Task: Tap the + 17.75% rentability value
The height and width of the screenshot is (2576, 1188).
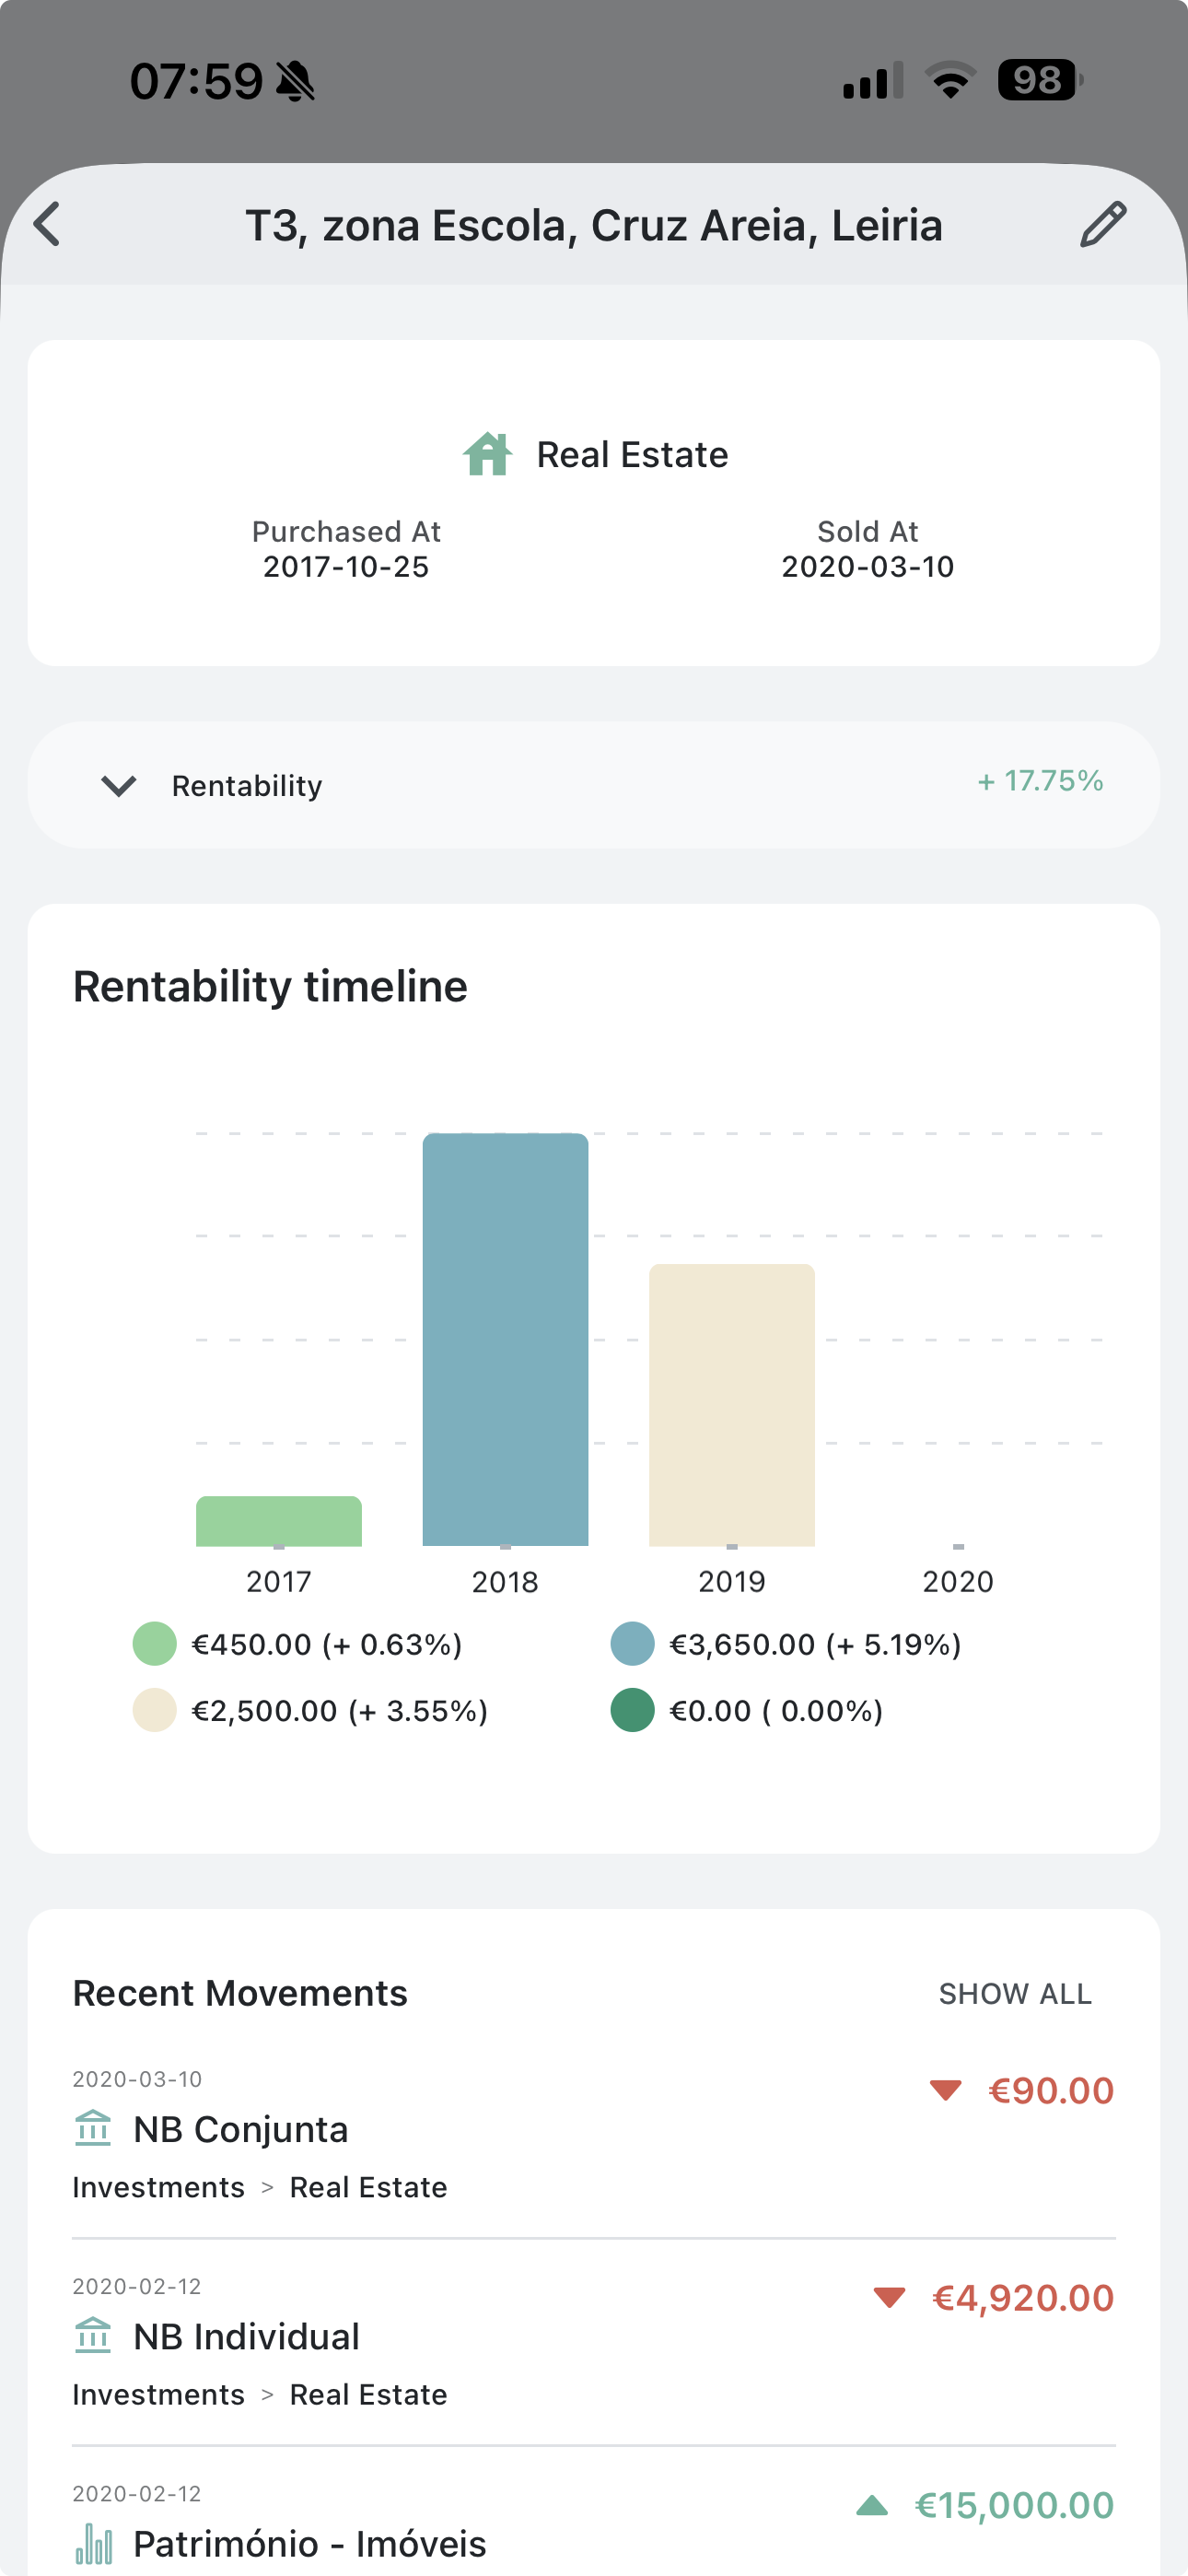Action: pyautogui.click(x=1040, y=781)
